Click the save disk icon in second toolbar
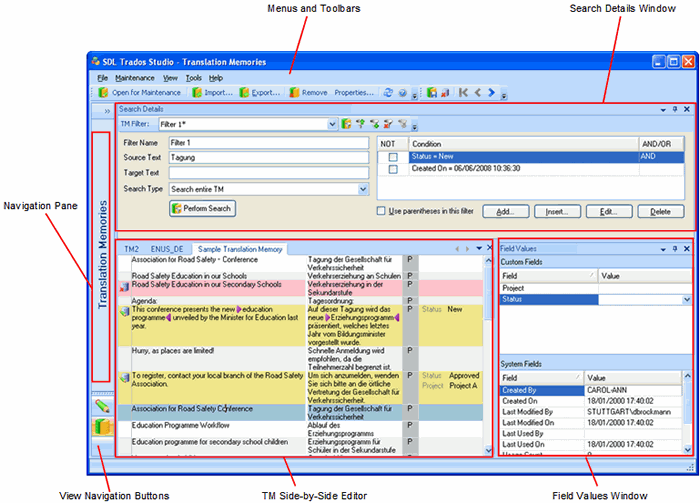The image size is (700, 503). [432, 92]
